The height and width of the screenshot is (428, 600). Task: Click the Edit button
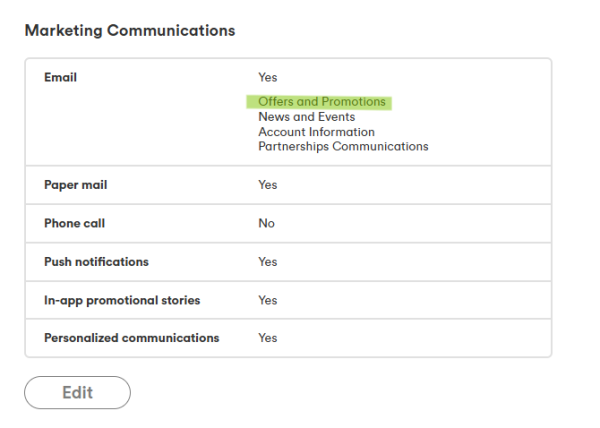tap(77, 393)
